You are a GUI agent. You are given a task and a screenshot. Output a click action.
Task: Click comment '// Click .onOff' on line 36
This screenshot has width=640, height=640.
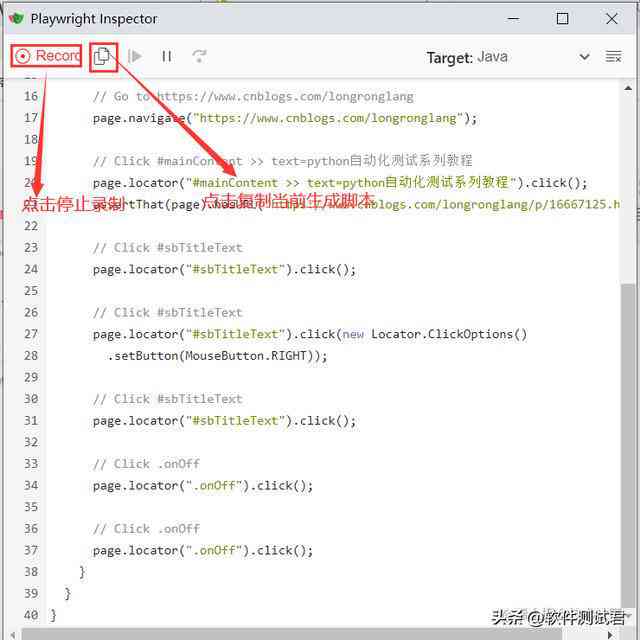(x=146, y=529)
